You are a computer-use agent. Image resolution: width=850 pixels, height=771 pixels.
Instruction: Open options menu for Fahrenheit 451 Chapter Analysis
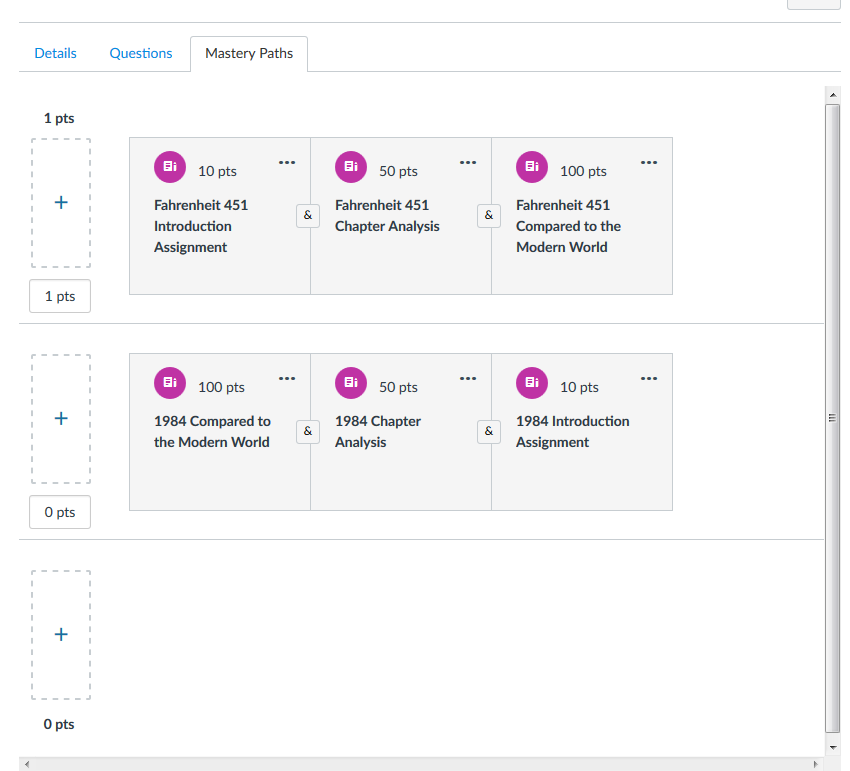(x=468, y=163)
